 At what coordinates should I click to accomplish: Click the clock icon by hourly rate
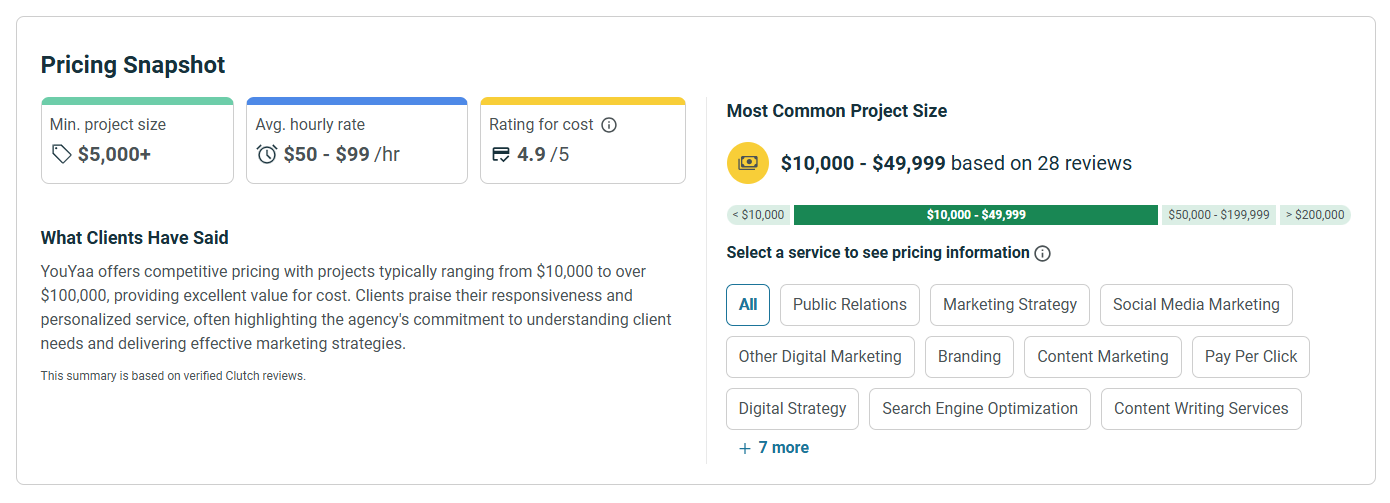(267, 154)
